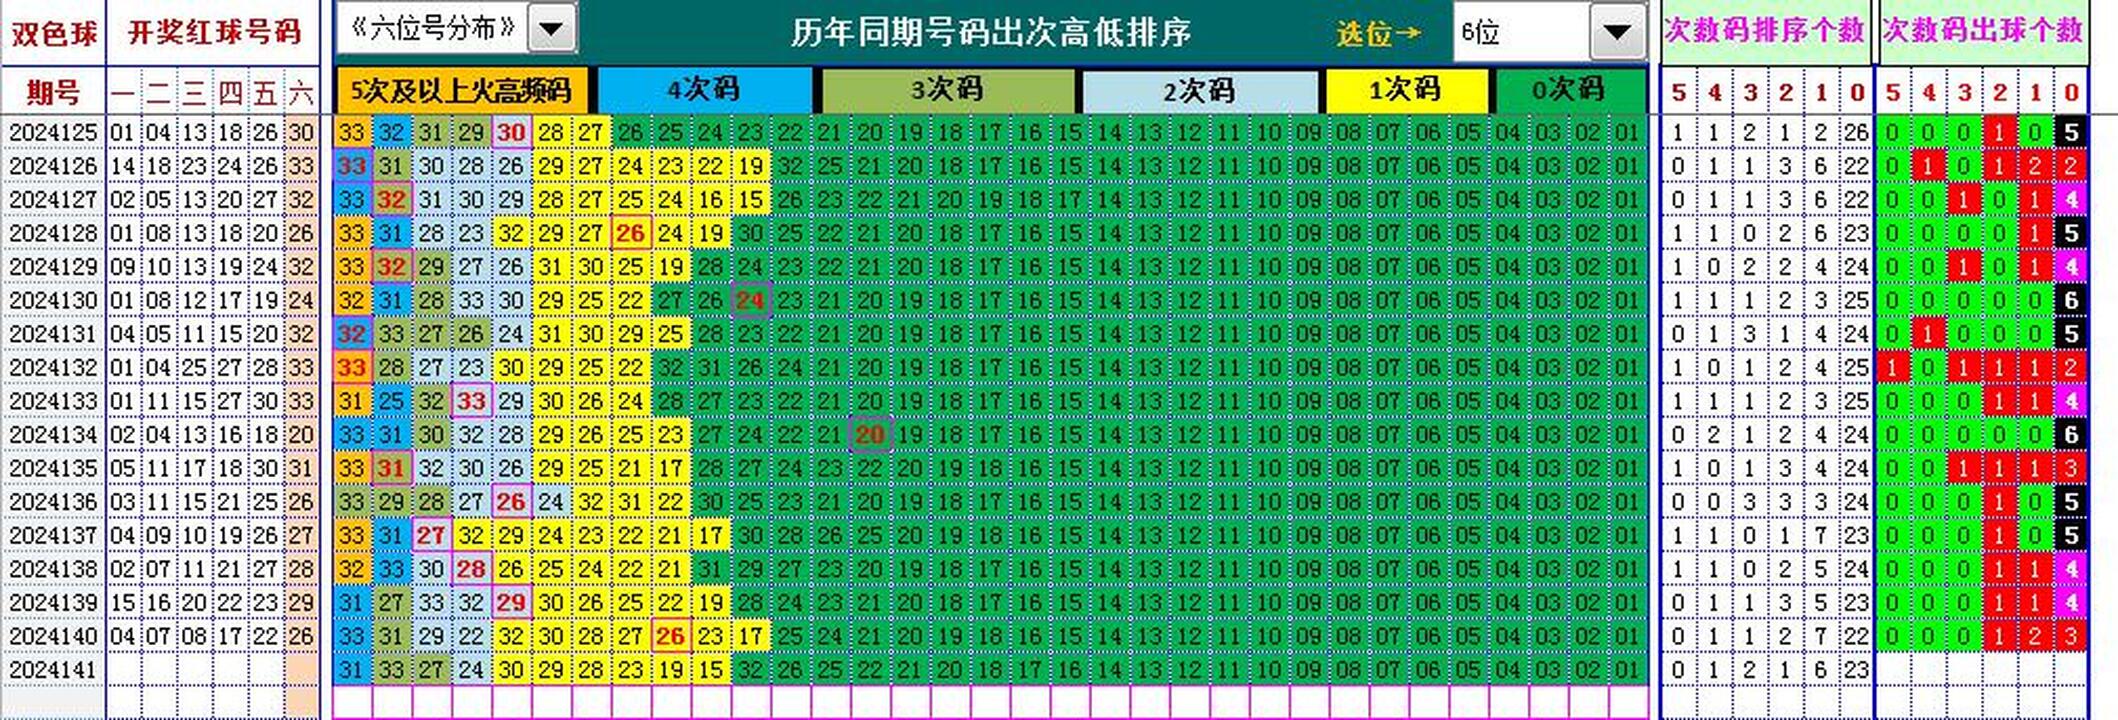This screenshot has width=2118, height=720.
Task: Click the 三 red ball column header
Action: coord(194,94)
